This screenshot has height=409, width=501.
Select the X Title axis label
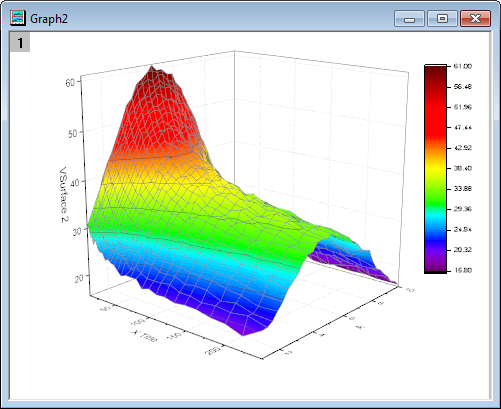coord(144,336)
